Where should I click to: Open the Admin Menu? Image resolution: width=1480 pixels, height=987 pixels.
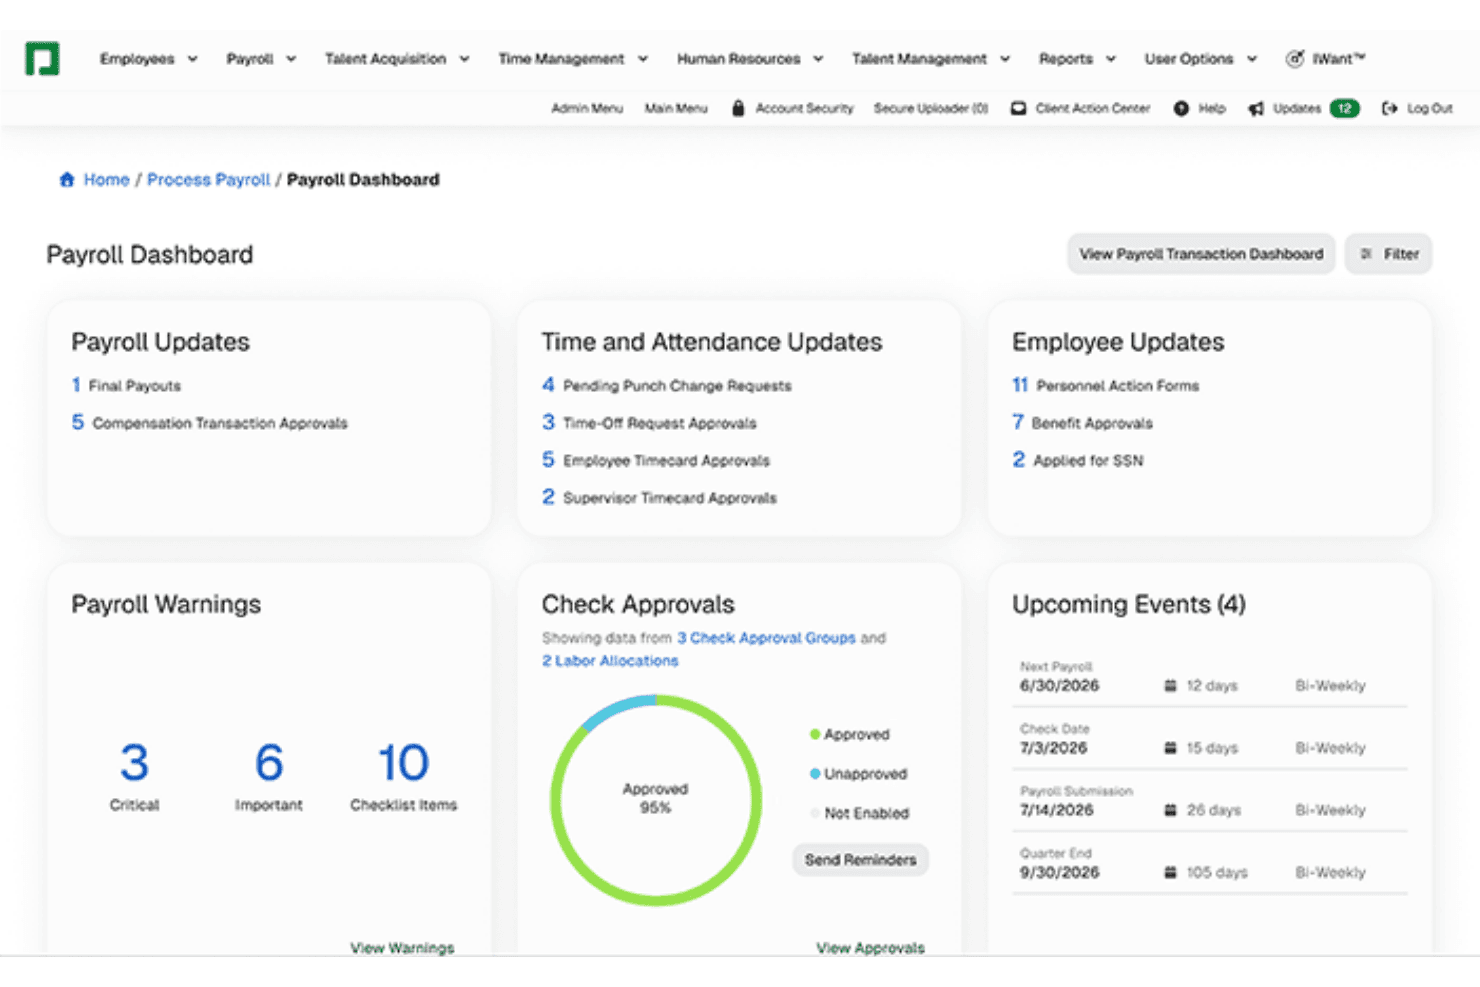[587, 108]
